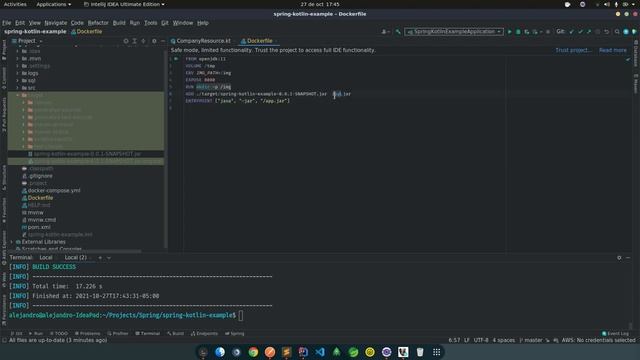The image size is (640, 360).
Task: Select docker-compose.yml in project tree
Action: tap(53, 190)
